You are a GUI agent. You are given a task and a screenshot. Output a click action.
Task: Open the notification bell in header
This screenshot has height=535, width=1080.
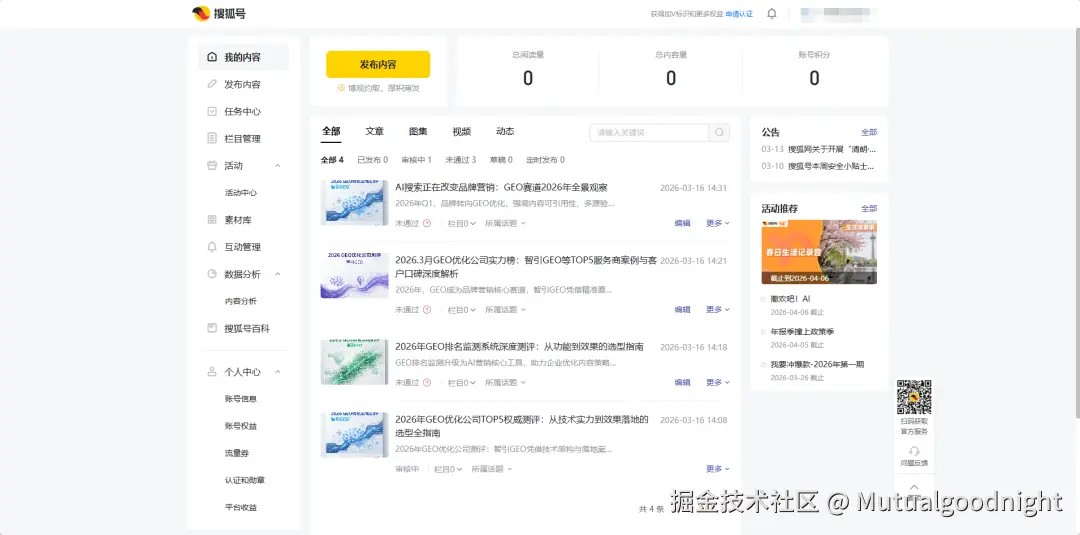[x=771, y=13]
